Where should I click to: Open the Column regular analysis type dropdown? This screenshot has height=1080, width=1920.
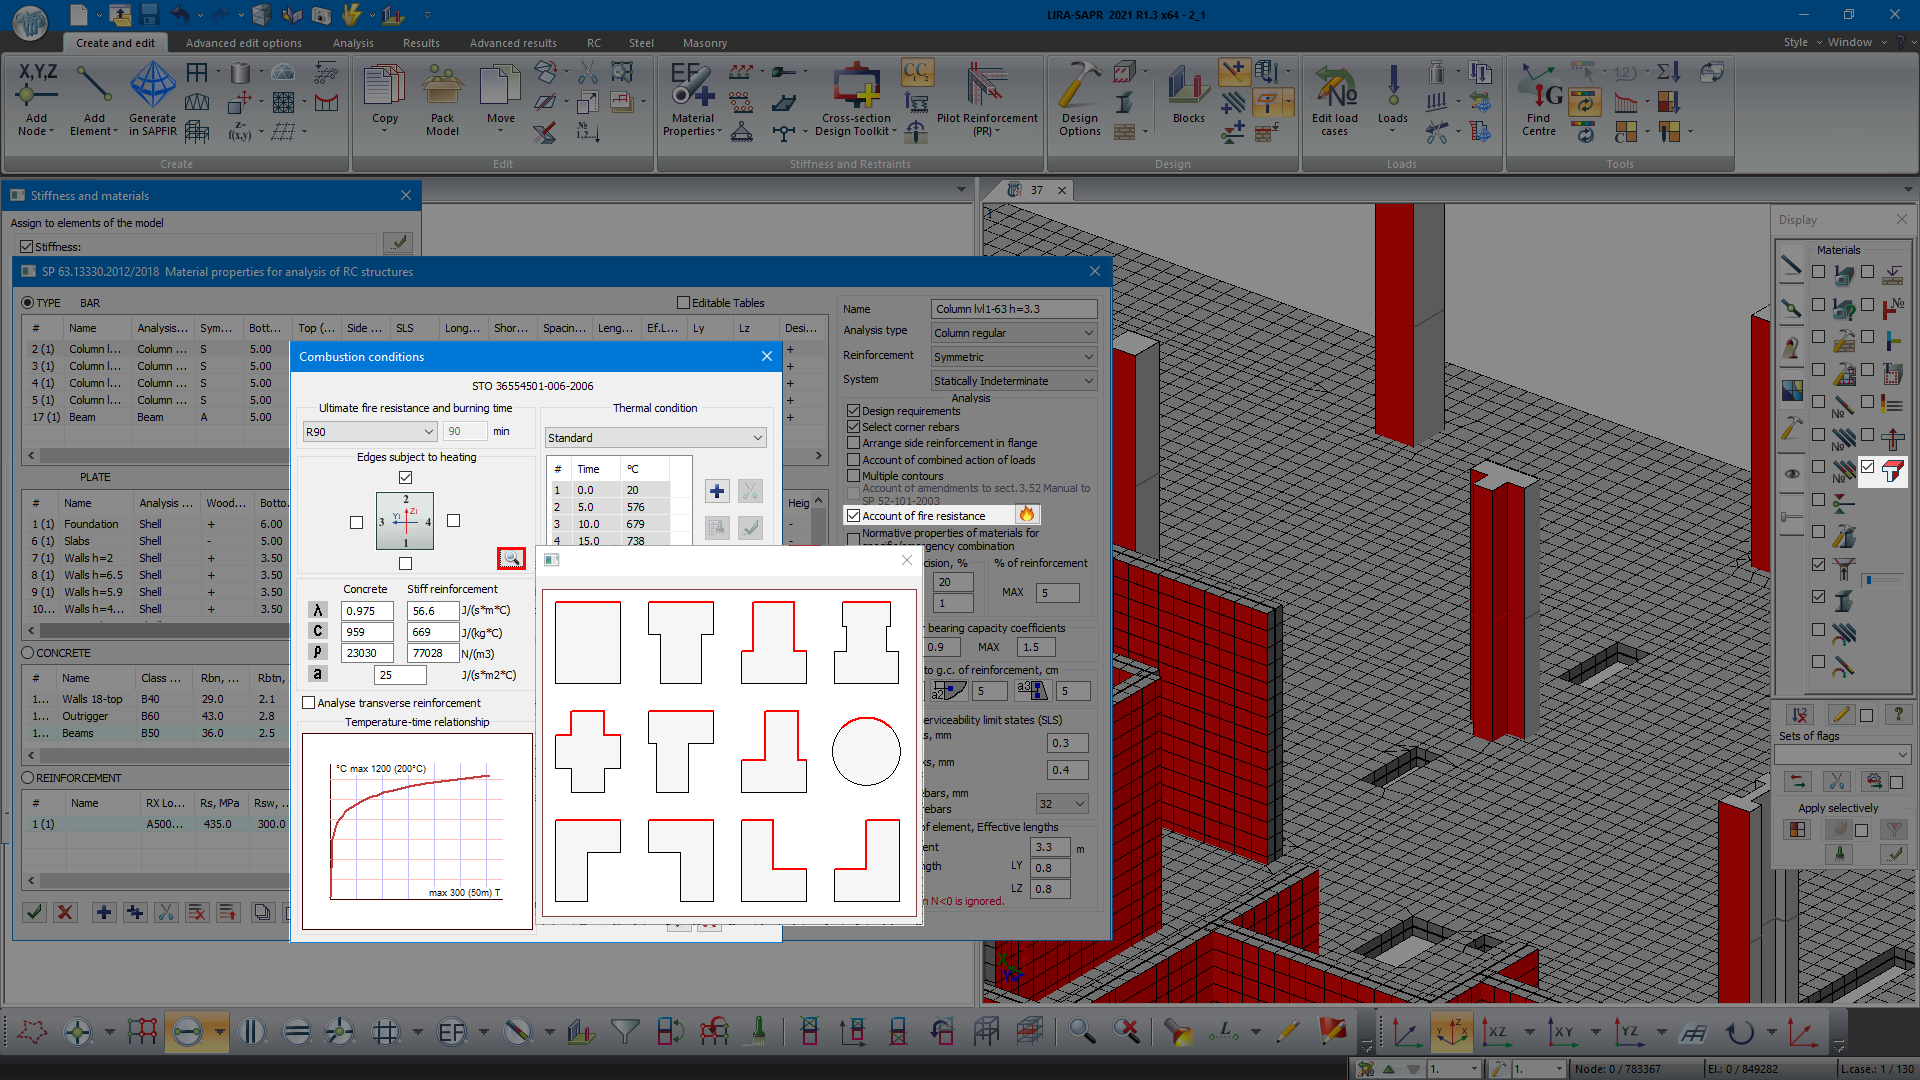pos(1013,333)
